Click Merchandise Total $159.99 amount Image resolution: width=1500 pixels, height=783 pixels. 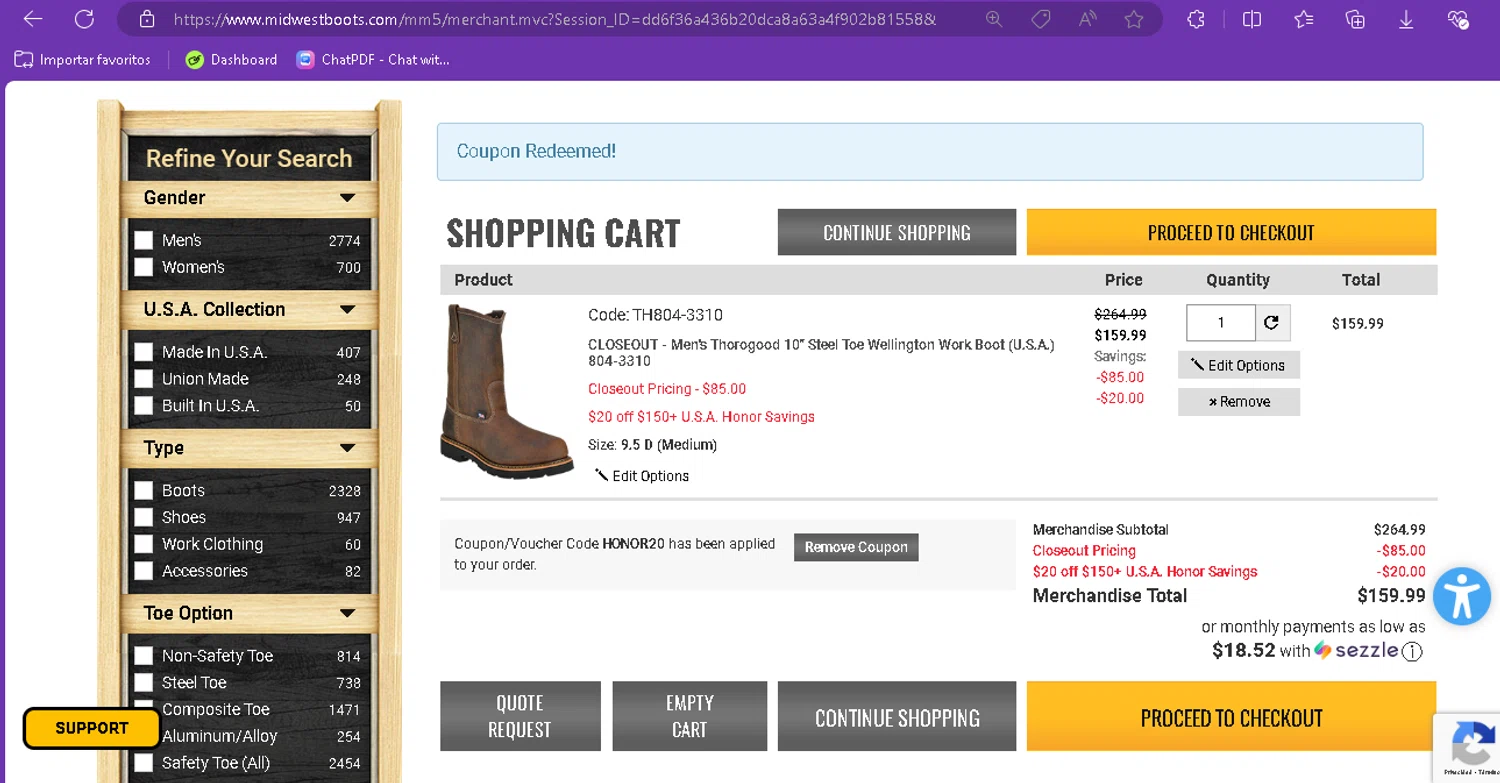tap(1391, 596)
